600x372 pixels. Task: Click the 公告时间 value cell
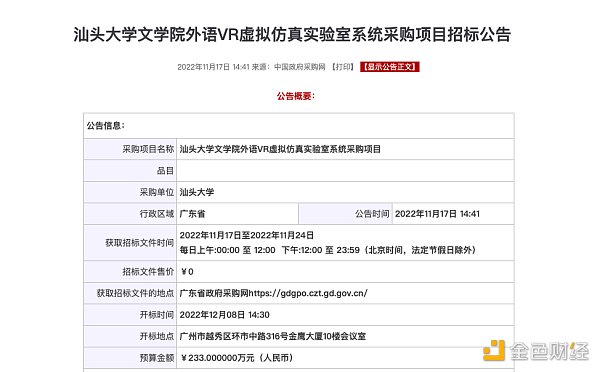tap(453, 214)
